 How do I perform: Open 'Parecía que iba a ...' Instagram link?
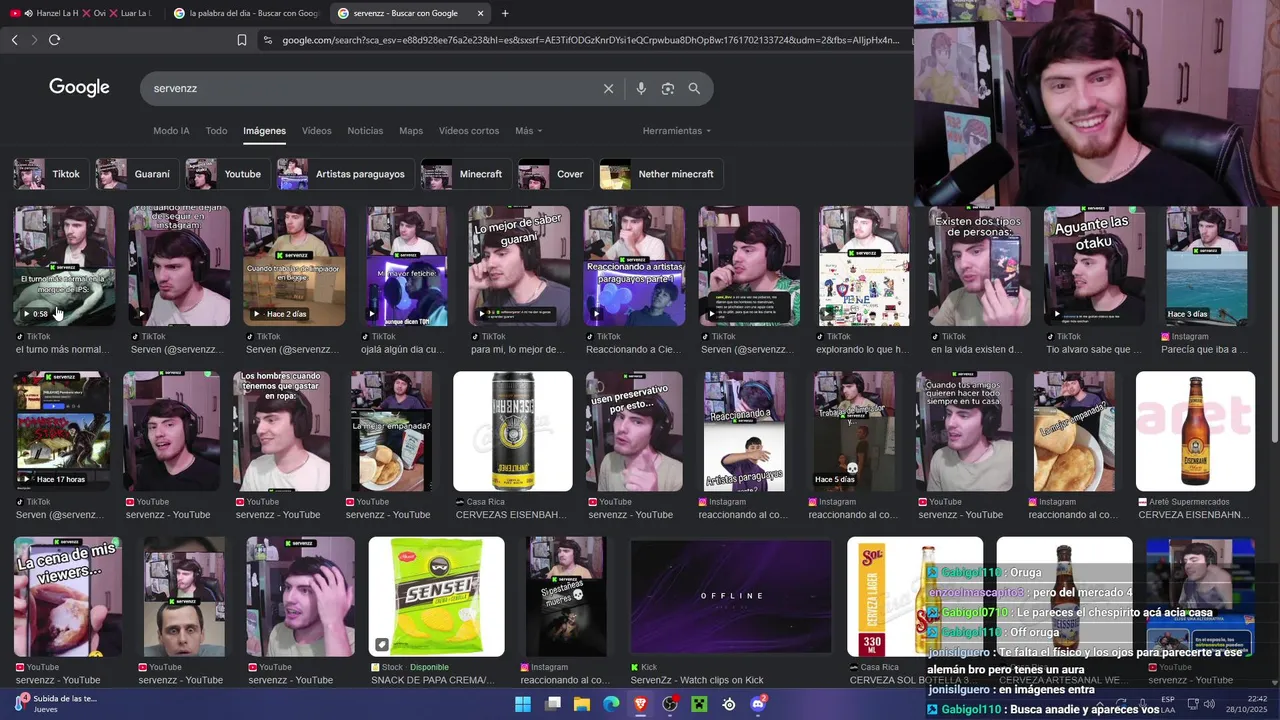1204,350
